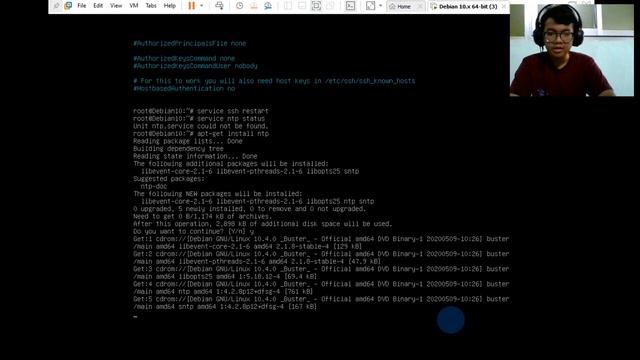Click the terminal cursor on the last line

click(135, 316)
